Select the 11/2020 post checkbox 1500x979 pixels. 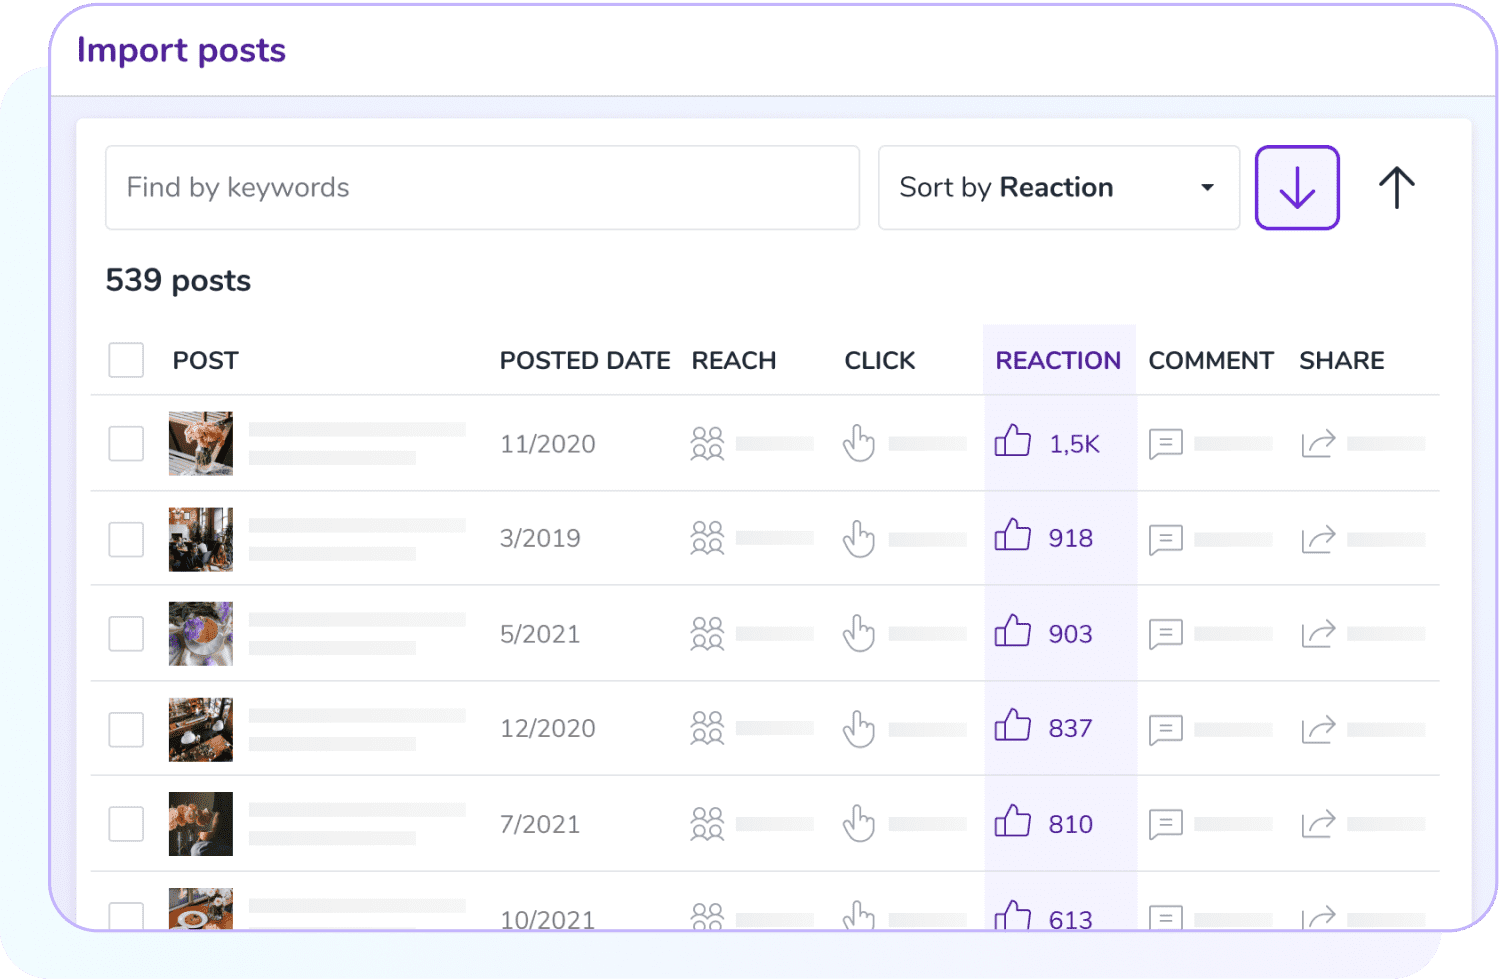(126, 443)
